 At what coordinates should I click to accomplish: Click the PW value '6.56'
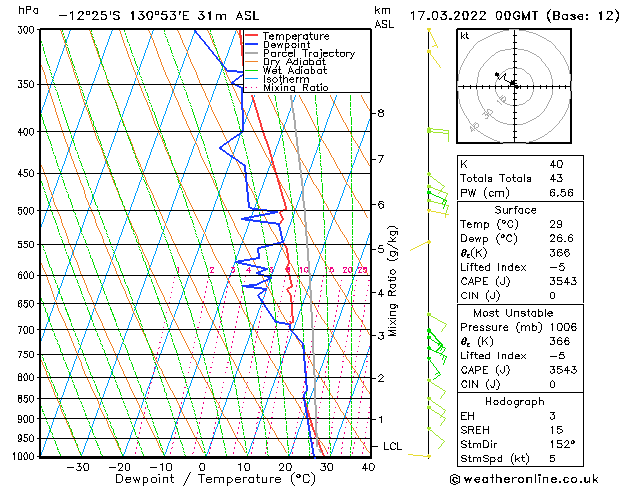[x=561, y=193]
